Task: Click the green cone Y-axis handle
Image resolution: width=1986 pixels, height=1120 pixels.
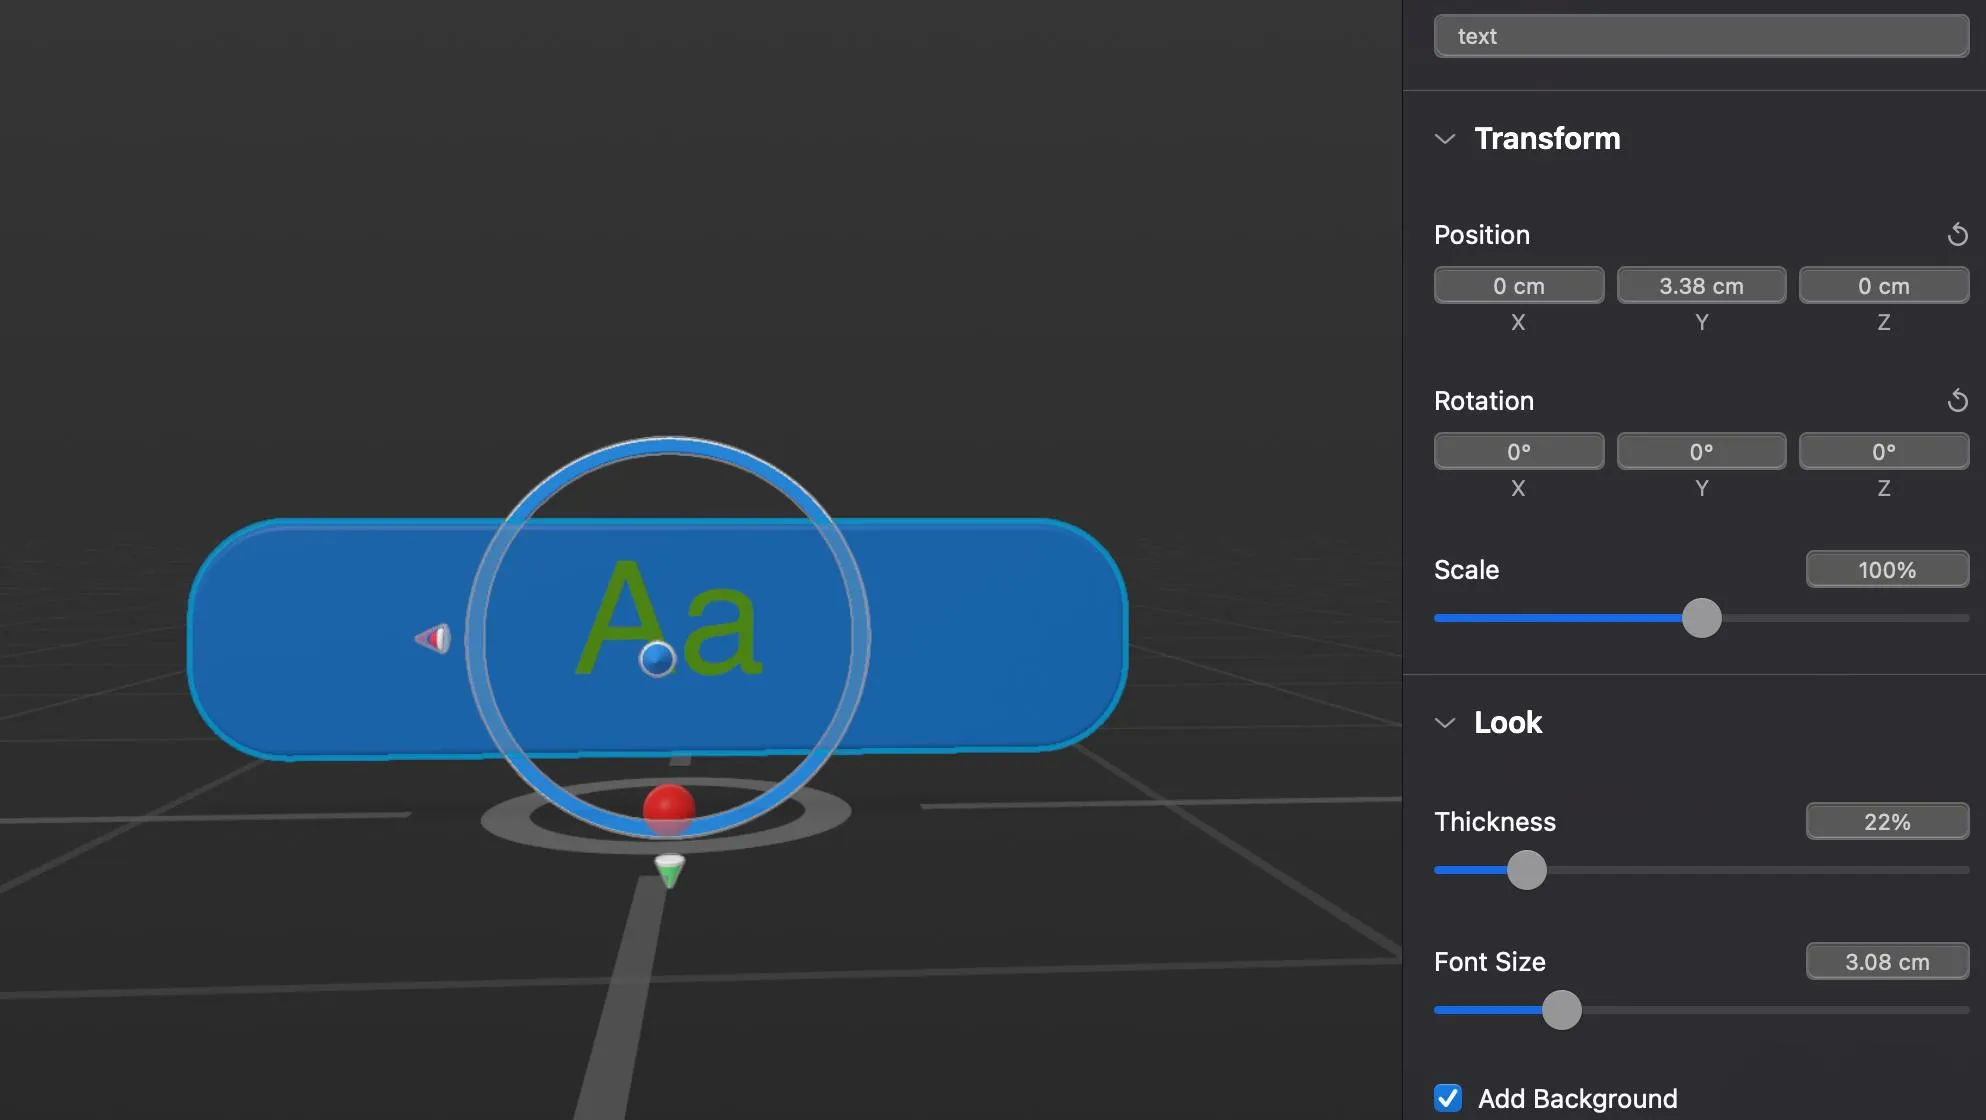Action: [669, 870]
